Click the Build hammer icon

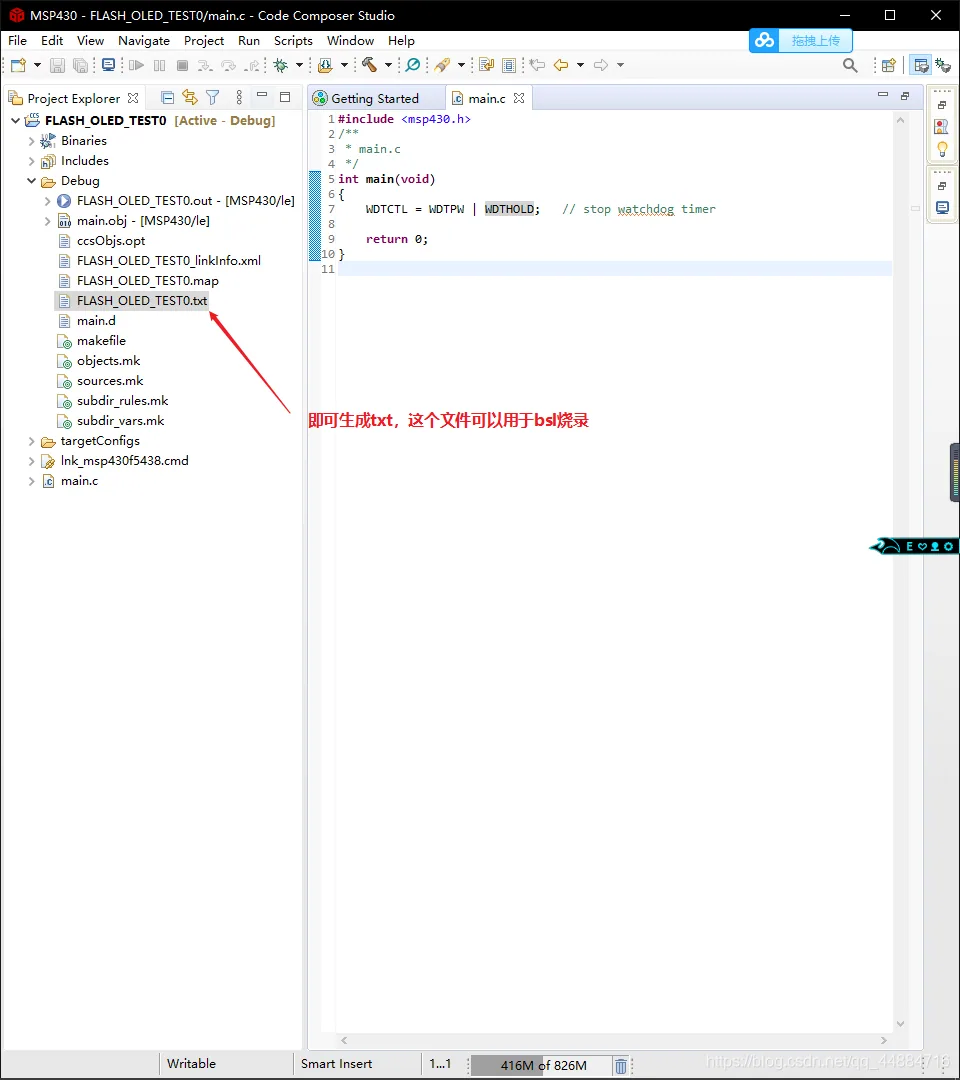coord(369,65)
